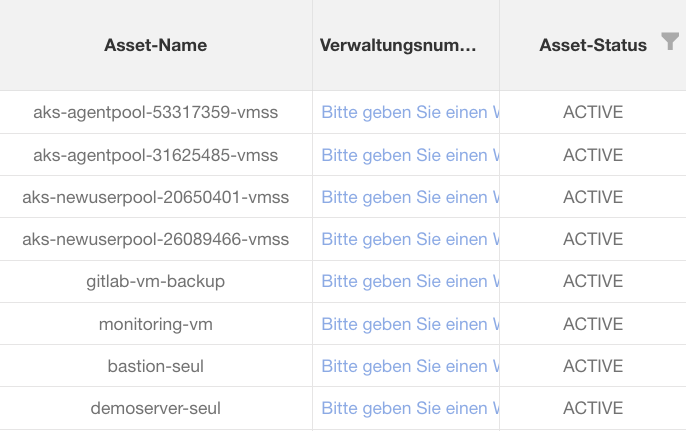
Task: Click ACTIVE status of aks-agentpool-31625485-vmss
Action: [592, 155]
